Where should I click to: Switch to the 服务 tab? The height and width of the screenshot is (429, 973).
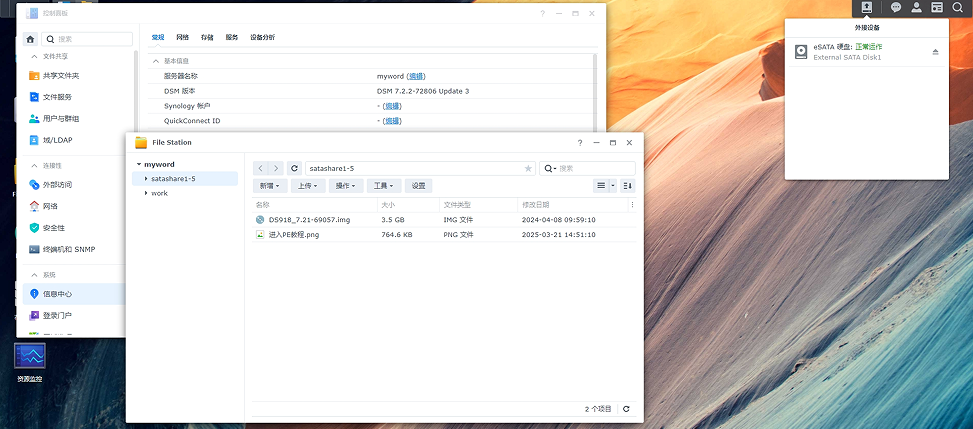click(231, 37)
